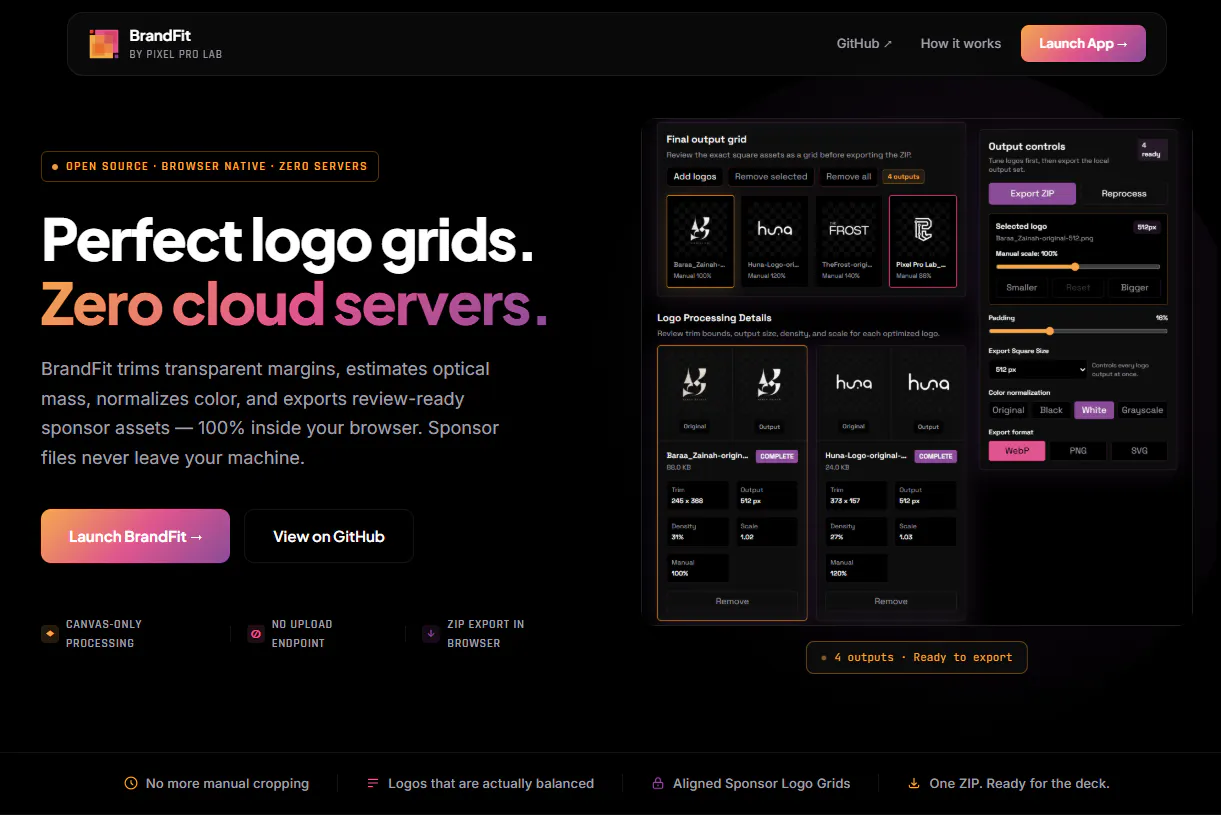Click the ZIP export download icon
Image resolution: width=1221 pixels, height=815 pixels.
(x=431, y=633)
